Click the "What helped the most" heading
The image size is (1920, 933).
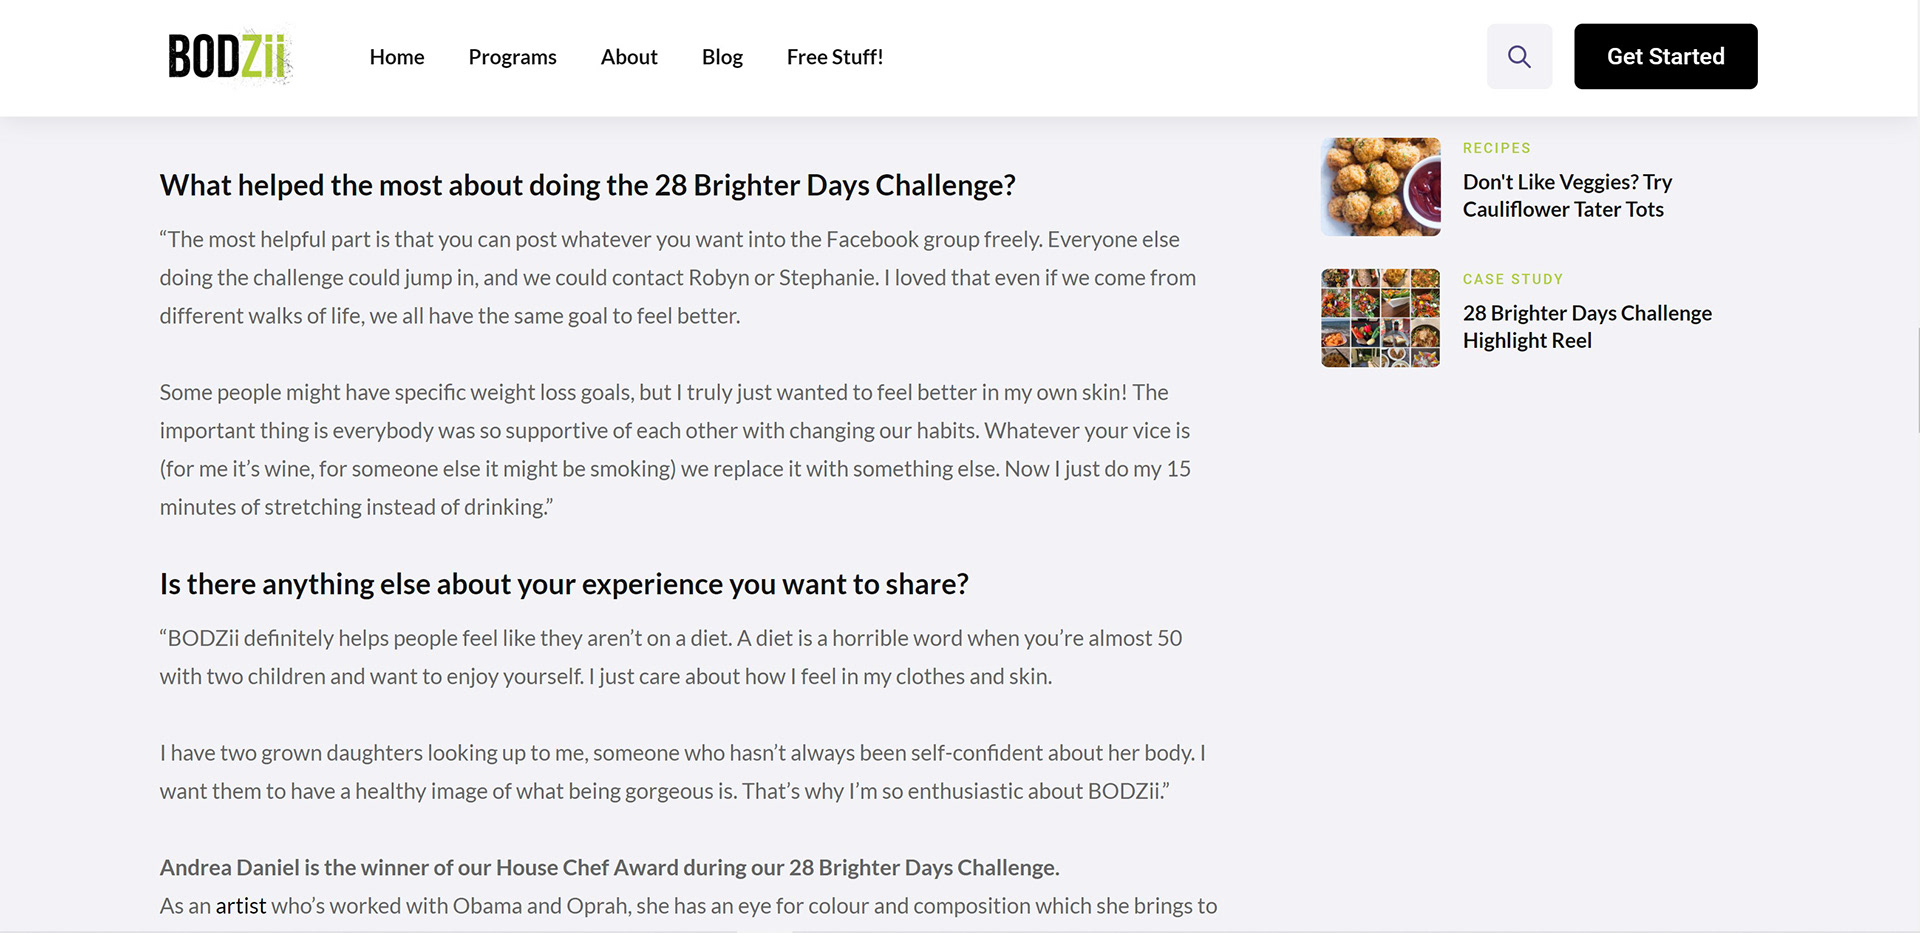click(587, 186)
